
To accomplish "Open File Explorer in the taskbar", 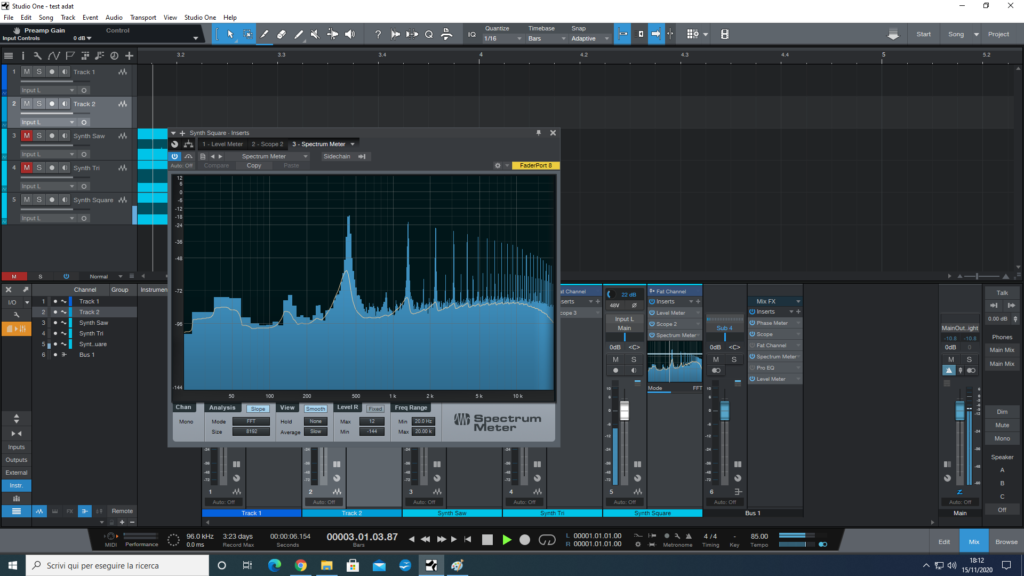I will [x=327, y=566].
